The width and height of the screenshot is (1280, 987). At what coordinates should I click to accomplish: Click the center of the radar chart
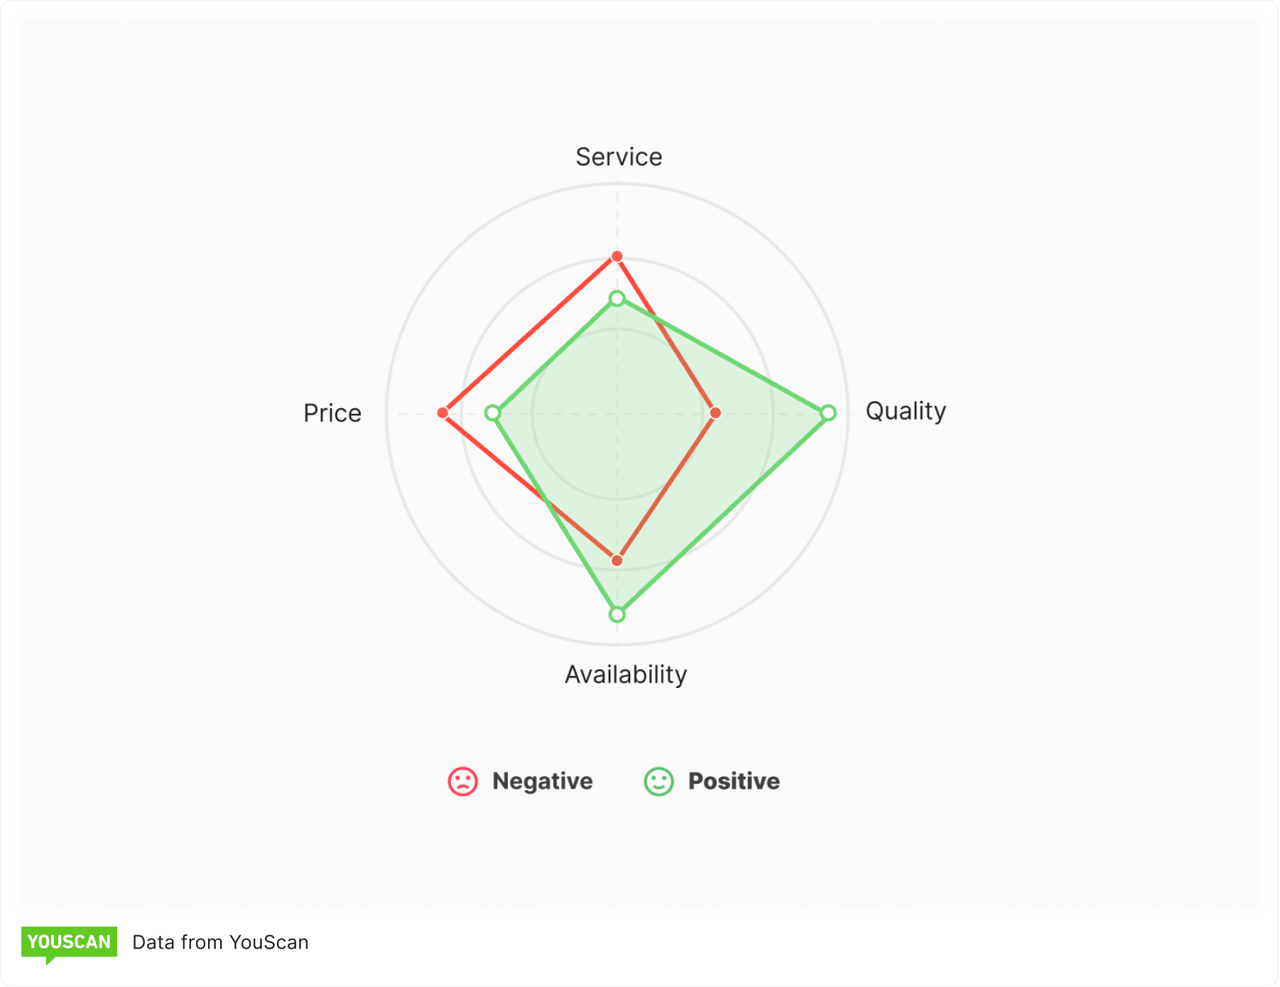617,413
